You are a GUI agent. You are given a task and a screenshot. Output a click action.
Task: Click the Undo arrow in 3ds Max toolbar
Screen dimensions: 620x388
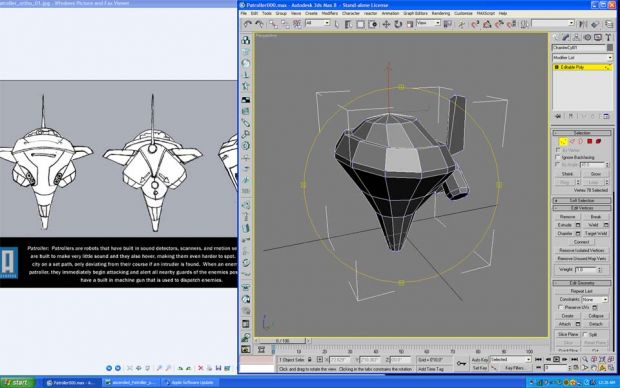pyautogui.click(x=248, y=24)
